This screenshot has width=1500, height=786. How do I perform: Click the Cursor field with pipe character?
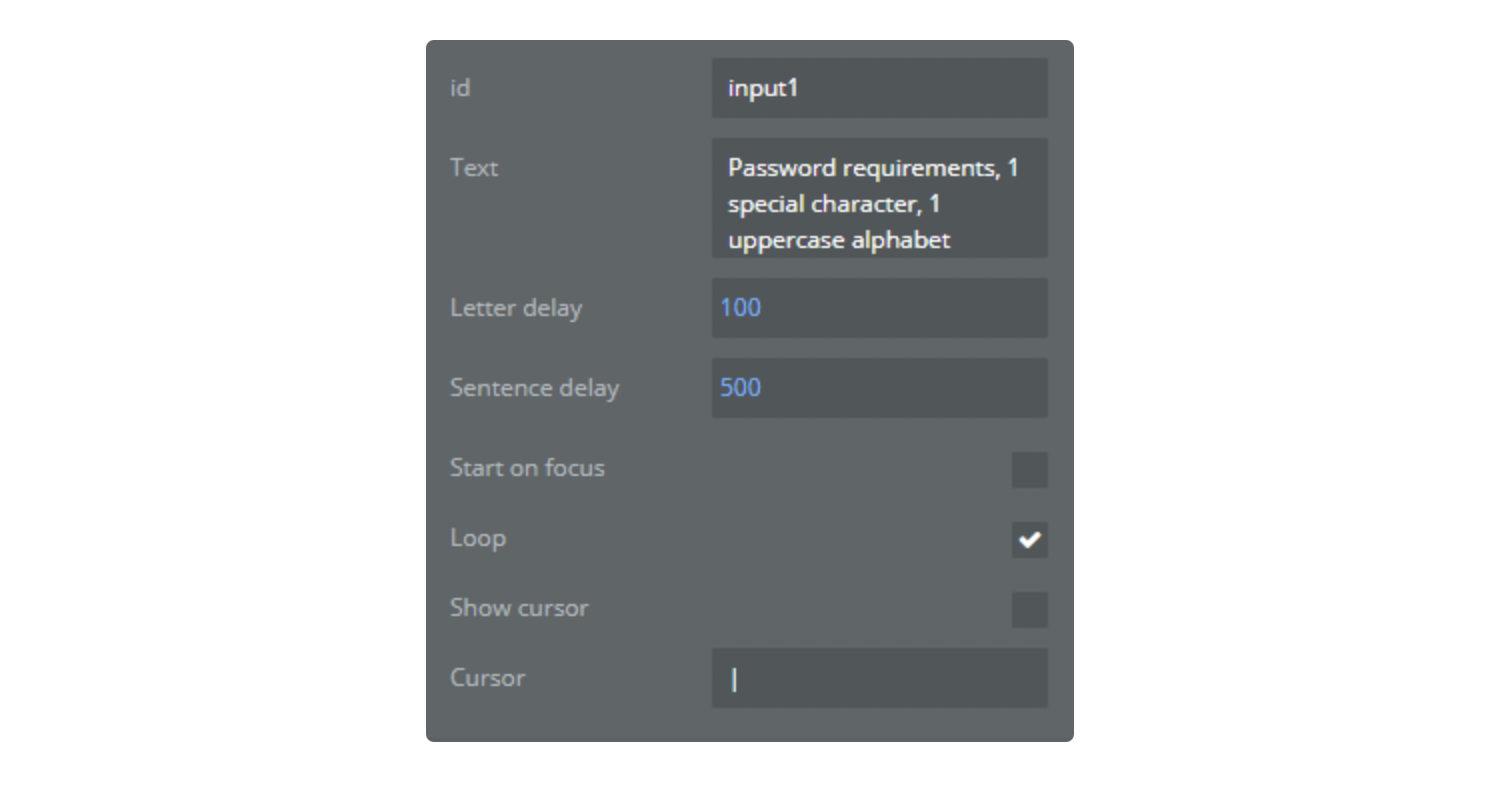[879, 678]
